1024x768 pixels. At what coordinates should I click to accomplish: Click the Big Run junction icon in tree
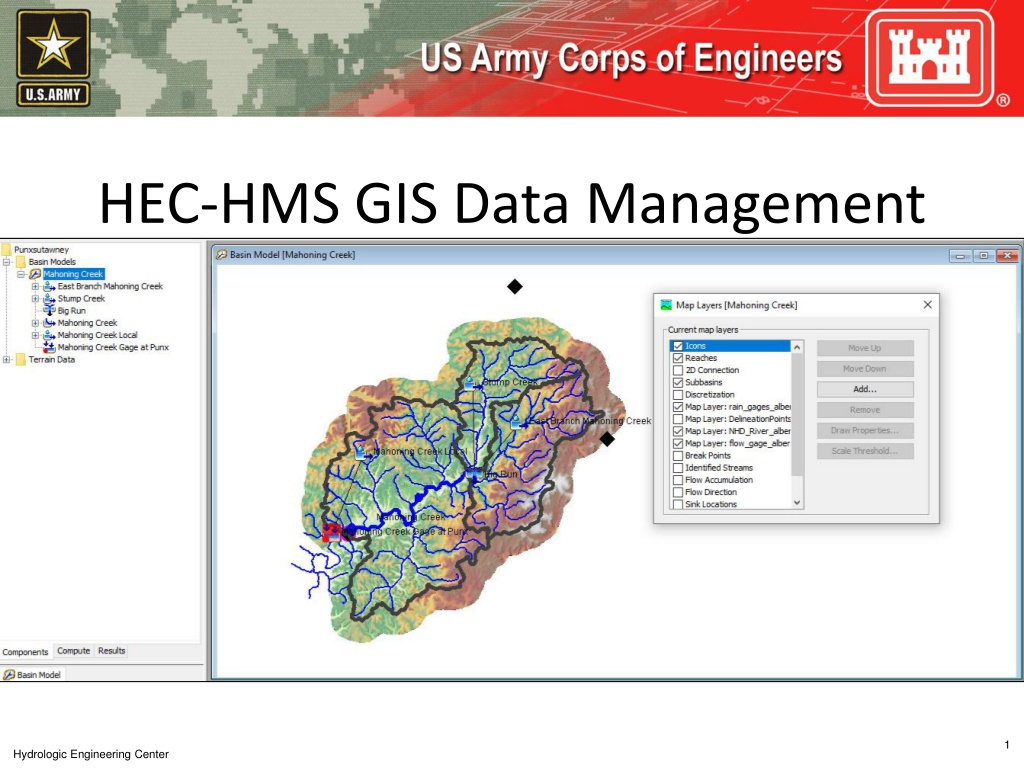[x=49, y=311]
